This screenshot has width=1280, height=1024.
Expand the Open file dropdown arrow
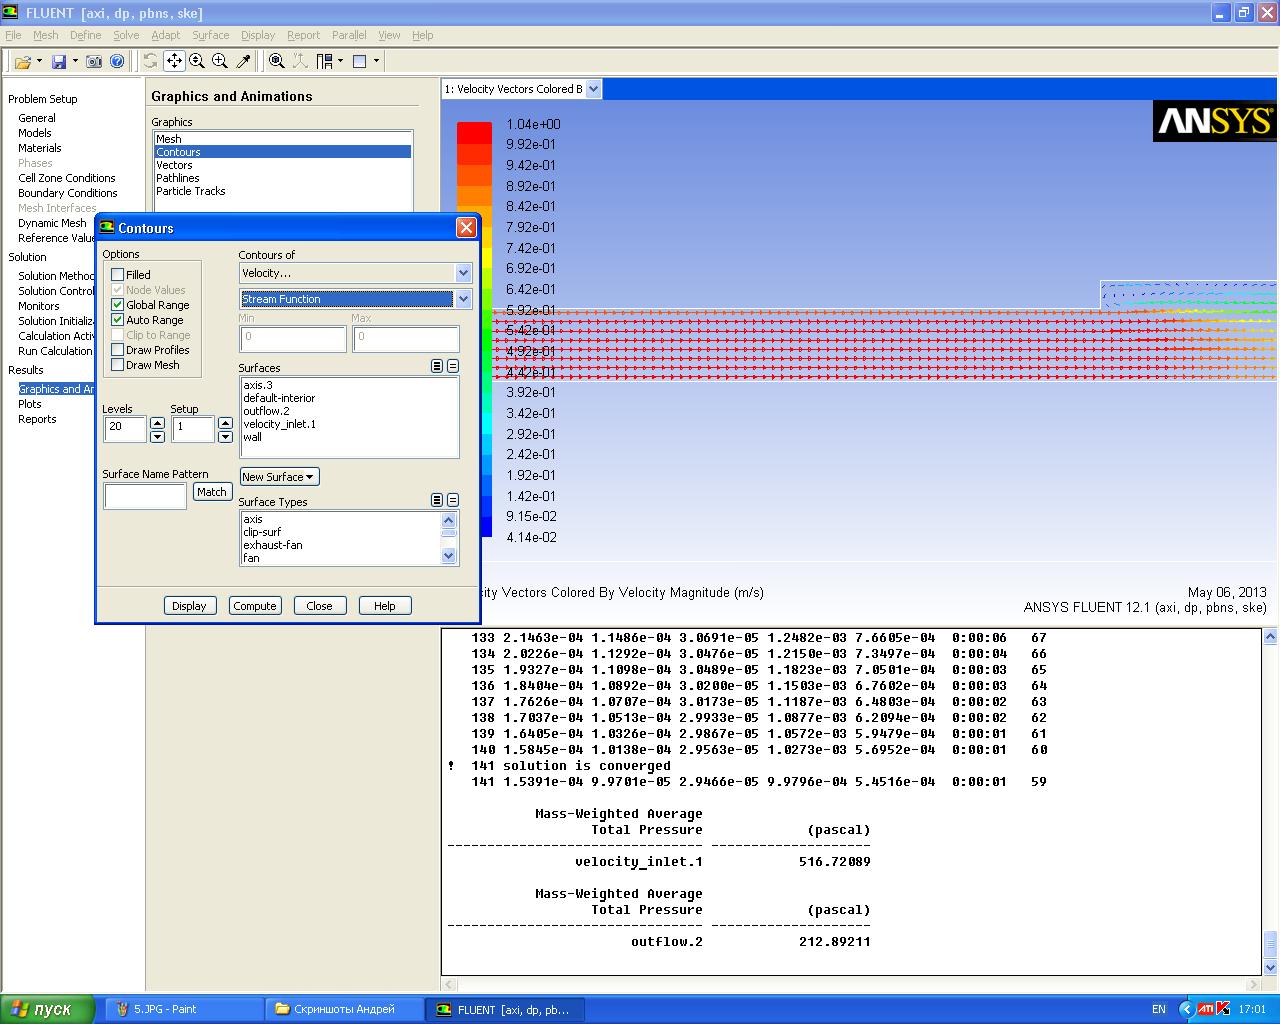[39, 61]
